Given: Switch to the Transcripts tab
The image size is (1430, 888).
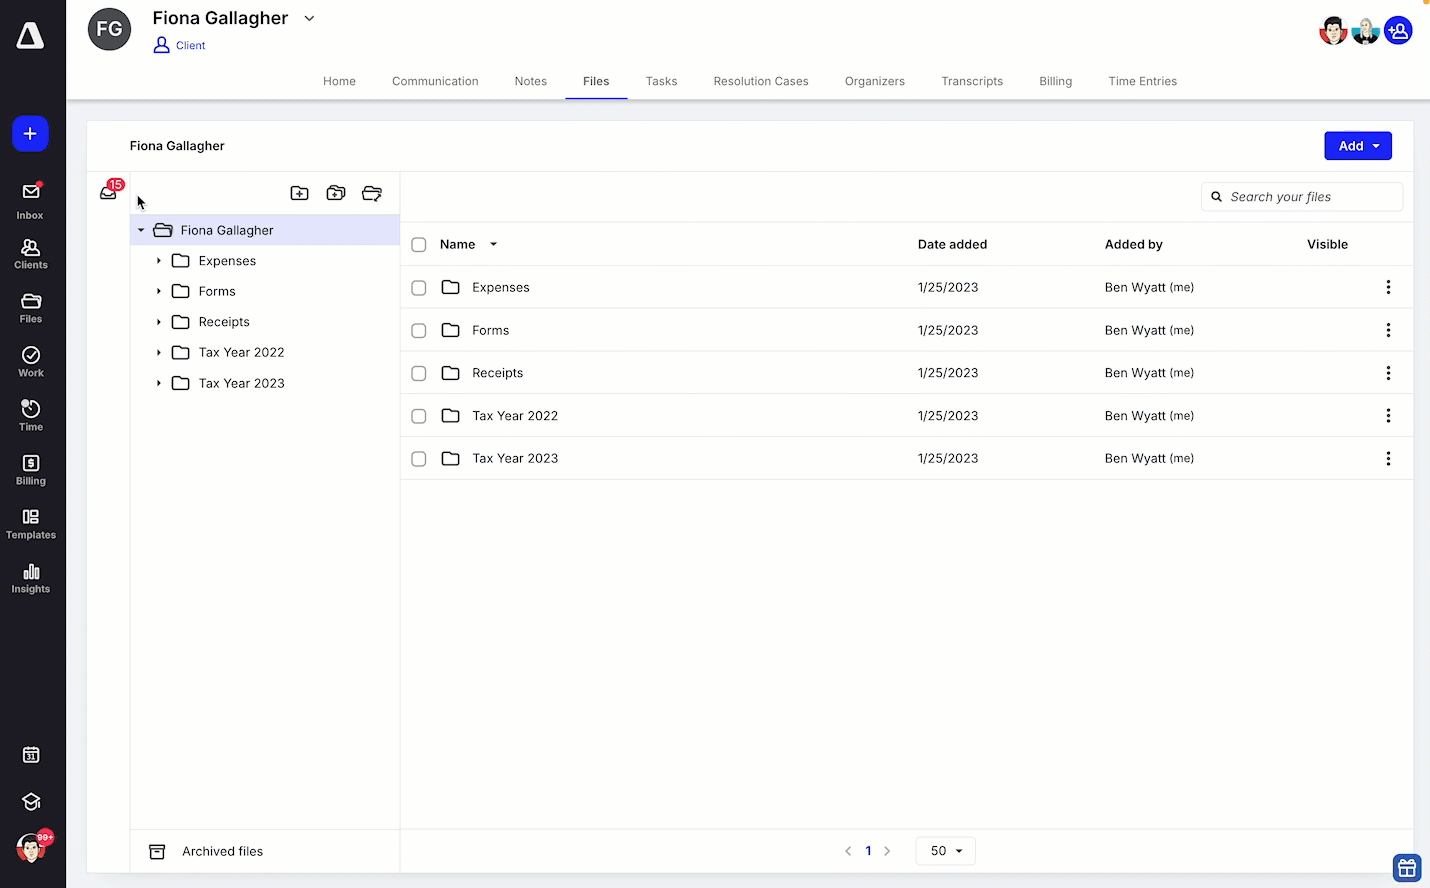Looking at the screenshot, I should pyautogui.click(x=972, y=81).
